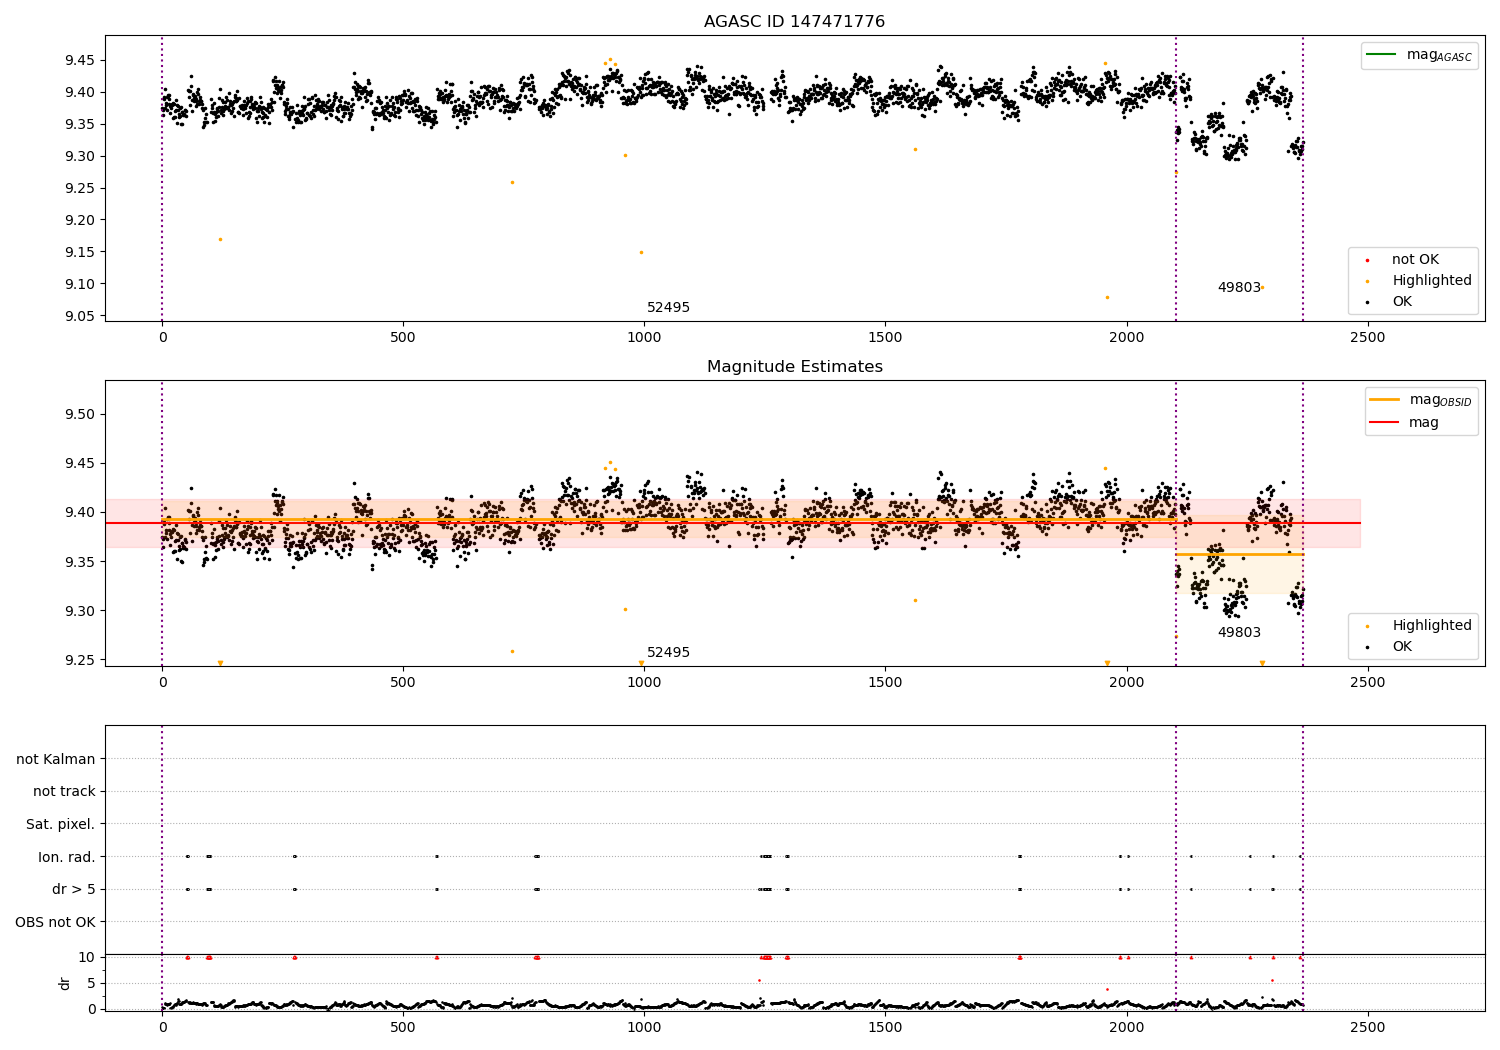Click the '5' tick on the dr axis
This screenshot has height=1050, width=1500.
coord(91,984)
